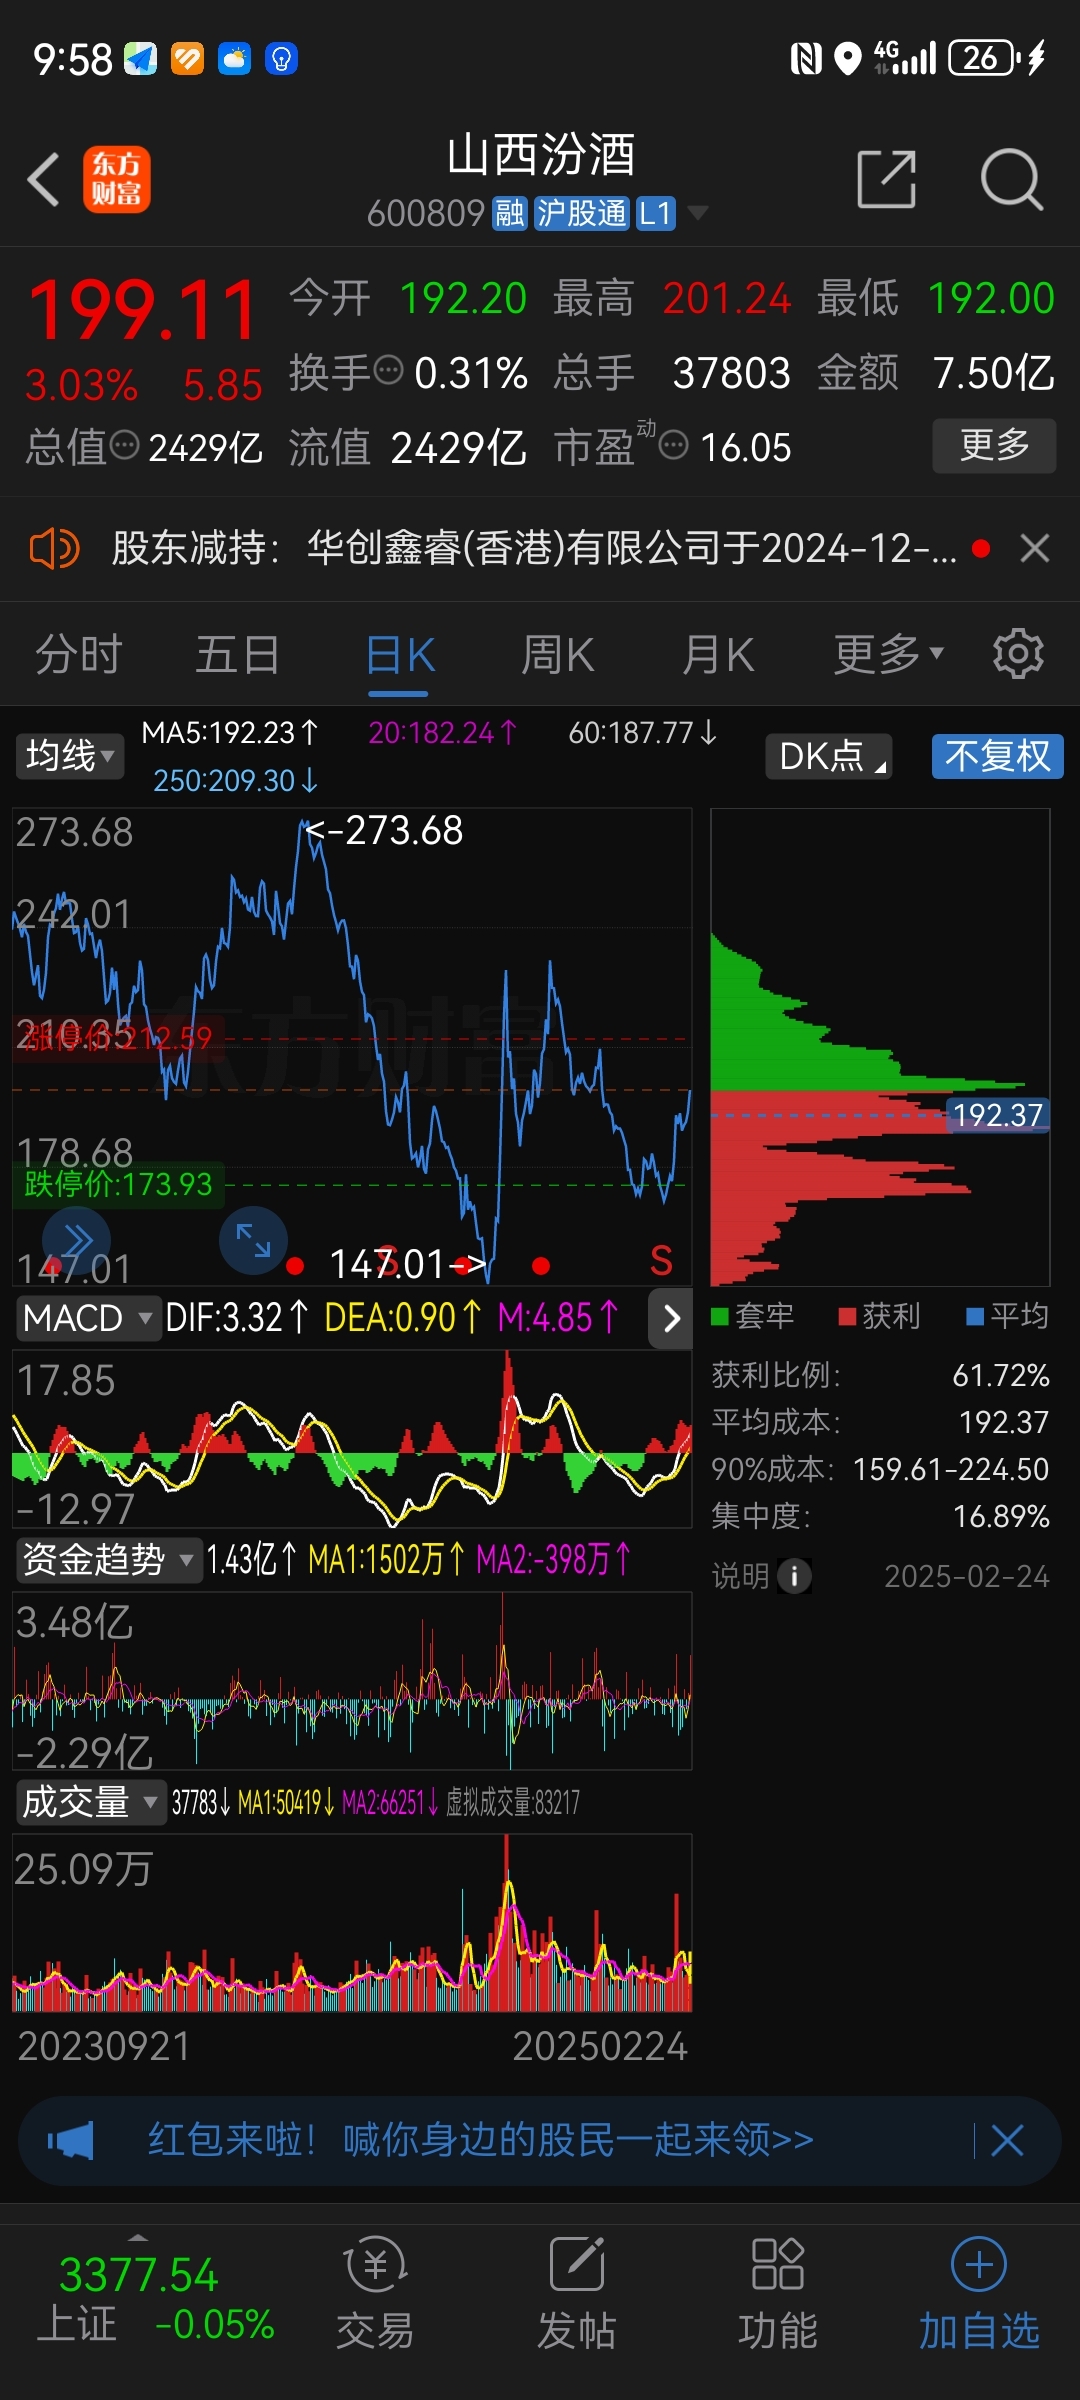
Task: Change the 不复权 adjustment setting
Action: click(997, 756)
